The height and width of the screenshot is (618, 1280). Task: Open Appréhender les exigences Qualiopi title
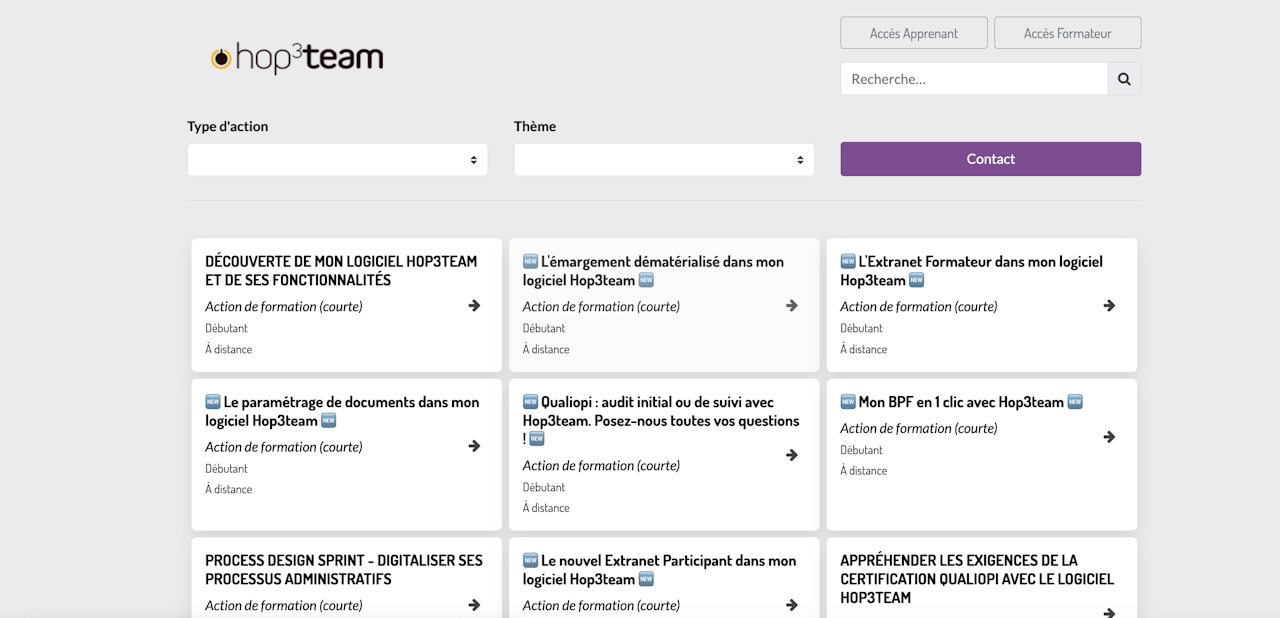point(977,579)
